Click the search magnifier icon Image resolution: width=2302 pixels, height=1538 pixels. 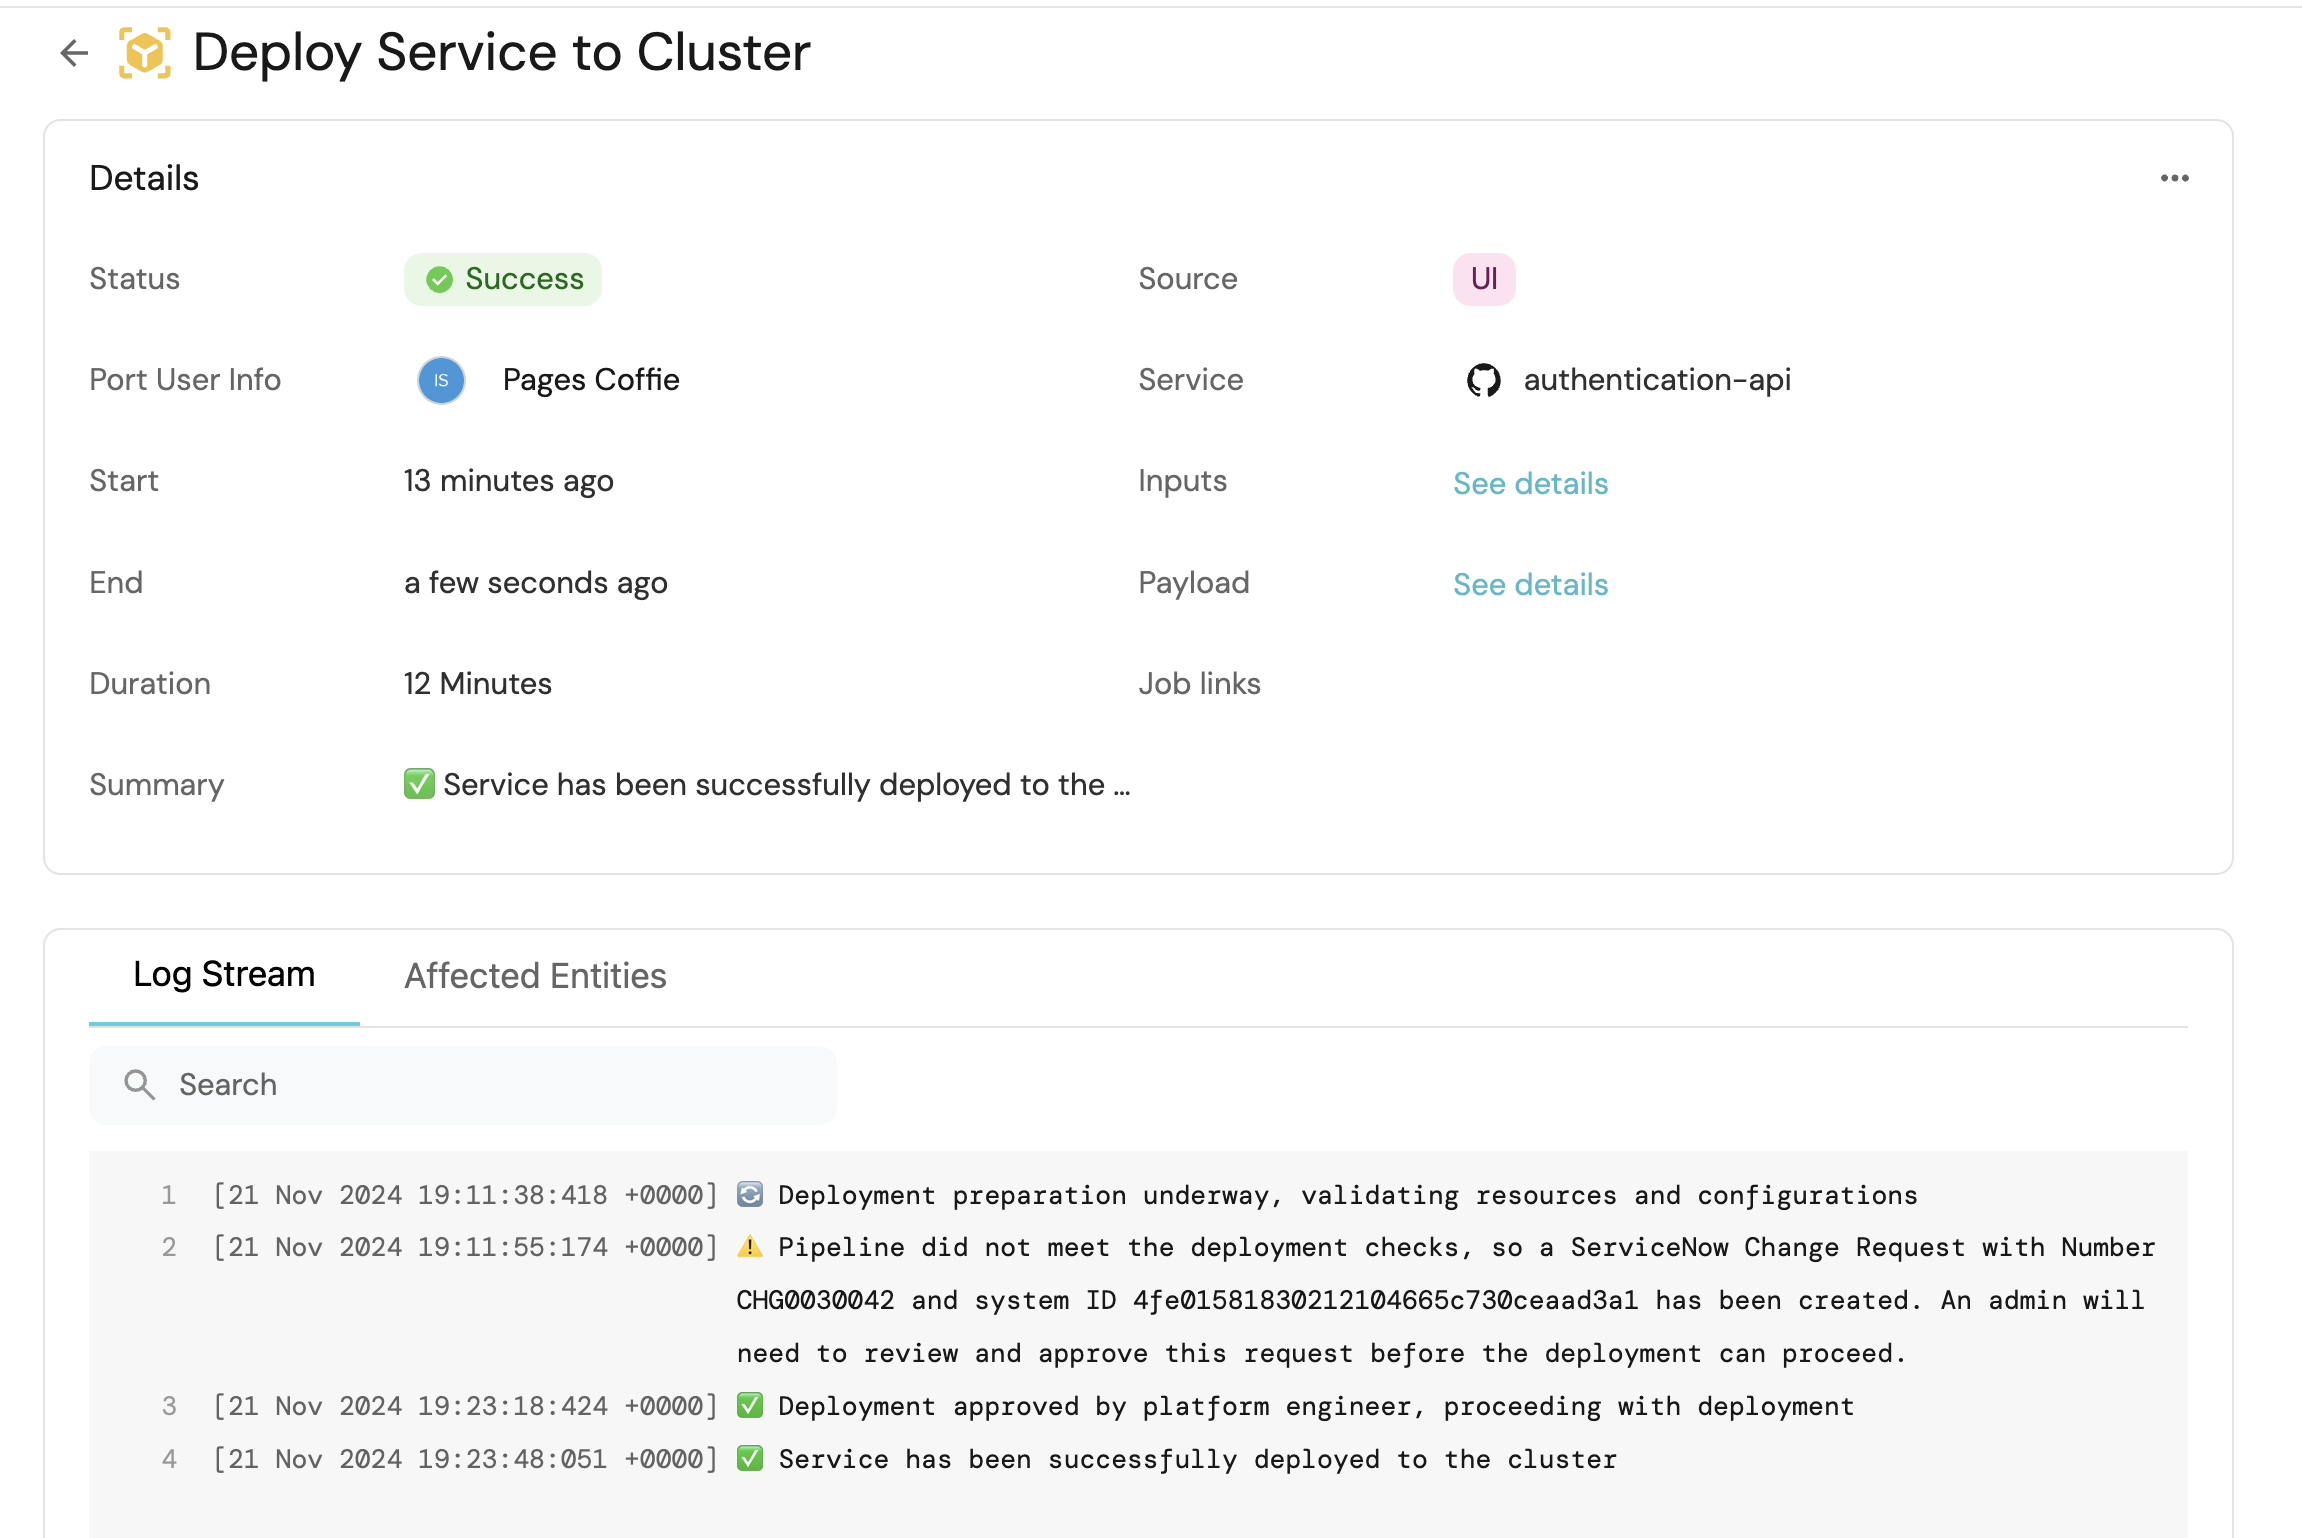pyautogui.click(x=139, y=1085)
